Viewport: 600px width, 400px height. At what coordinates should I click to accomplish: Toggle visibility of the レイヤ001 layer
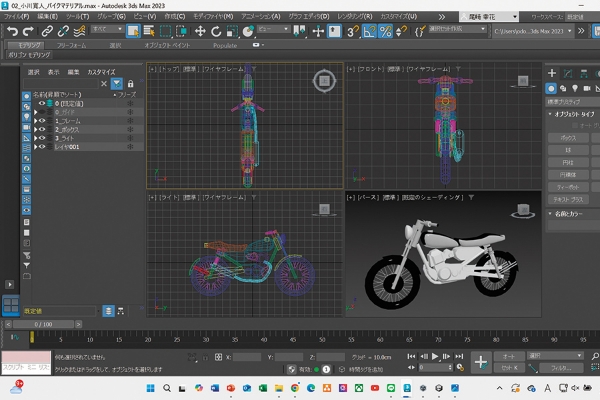click(43, 147)
